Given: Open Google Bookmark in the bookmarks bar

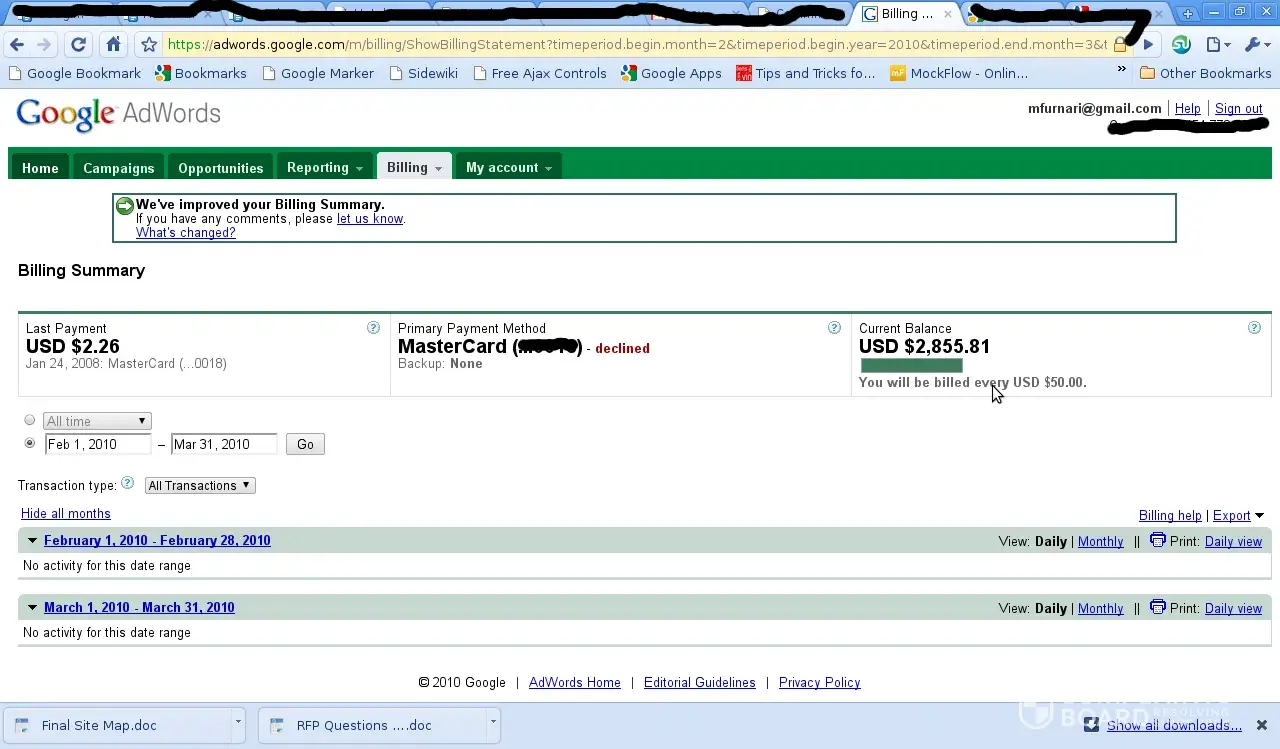Looking at the screenshot, I should (74, 73).
